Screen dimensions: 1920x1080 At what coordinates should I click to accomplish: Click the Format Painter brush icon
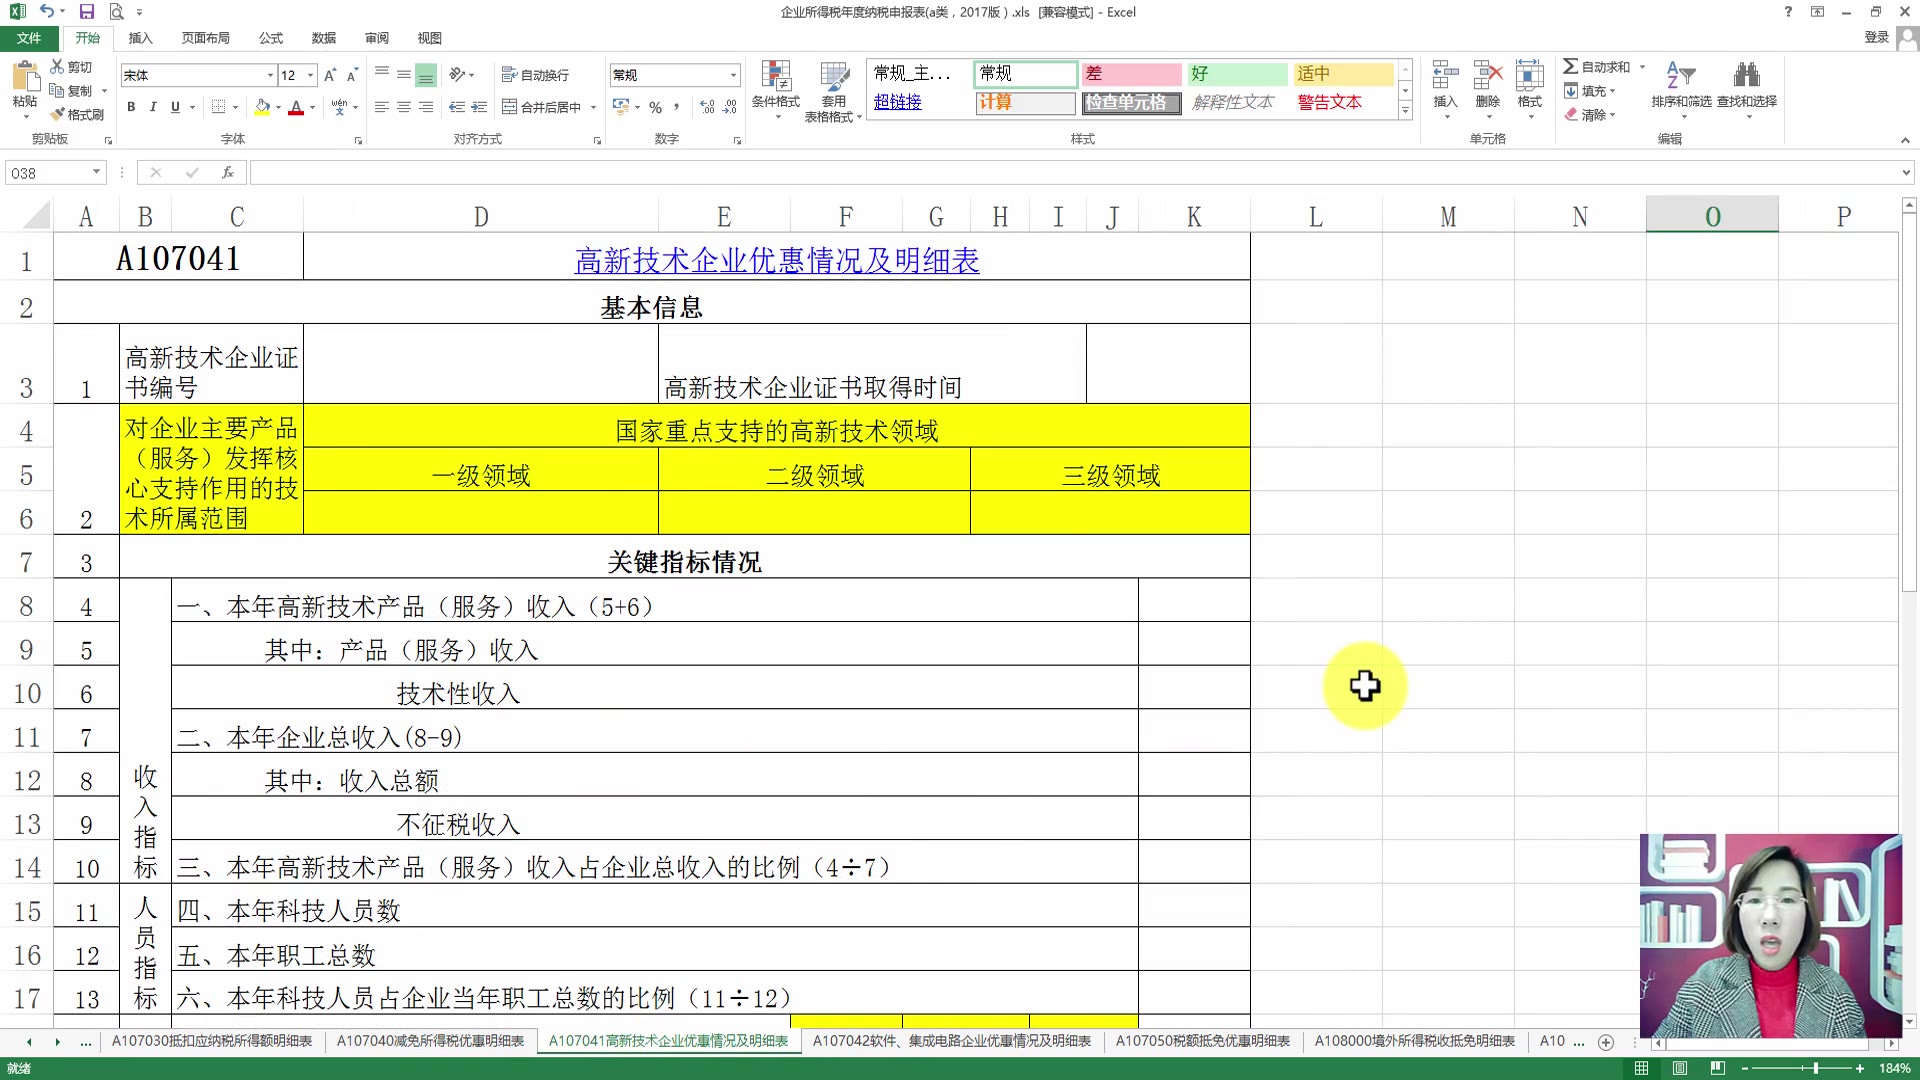58,115
